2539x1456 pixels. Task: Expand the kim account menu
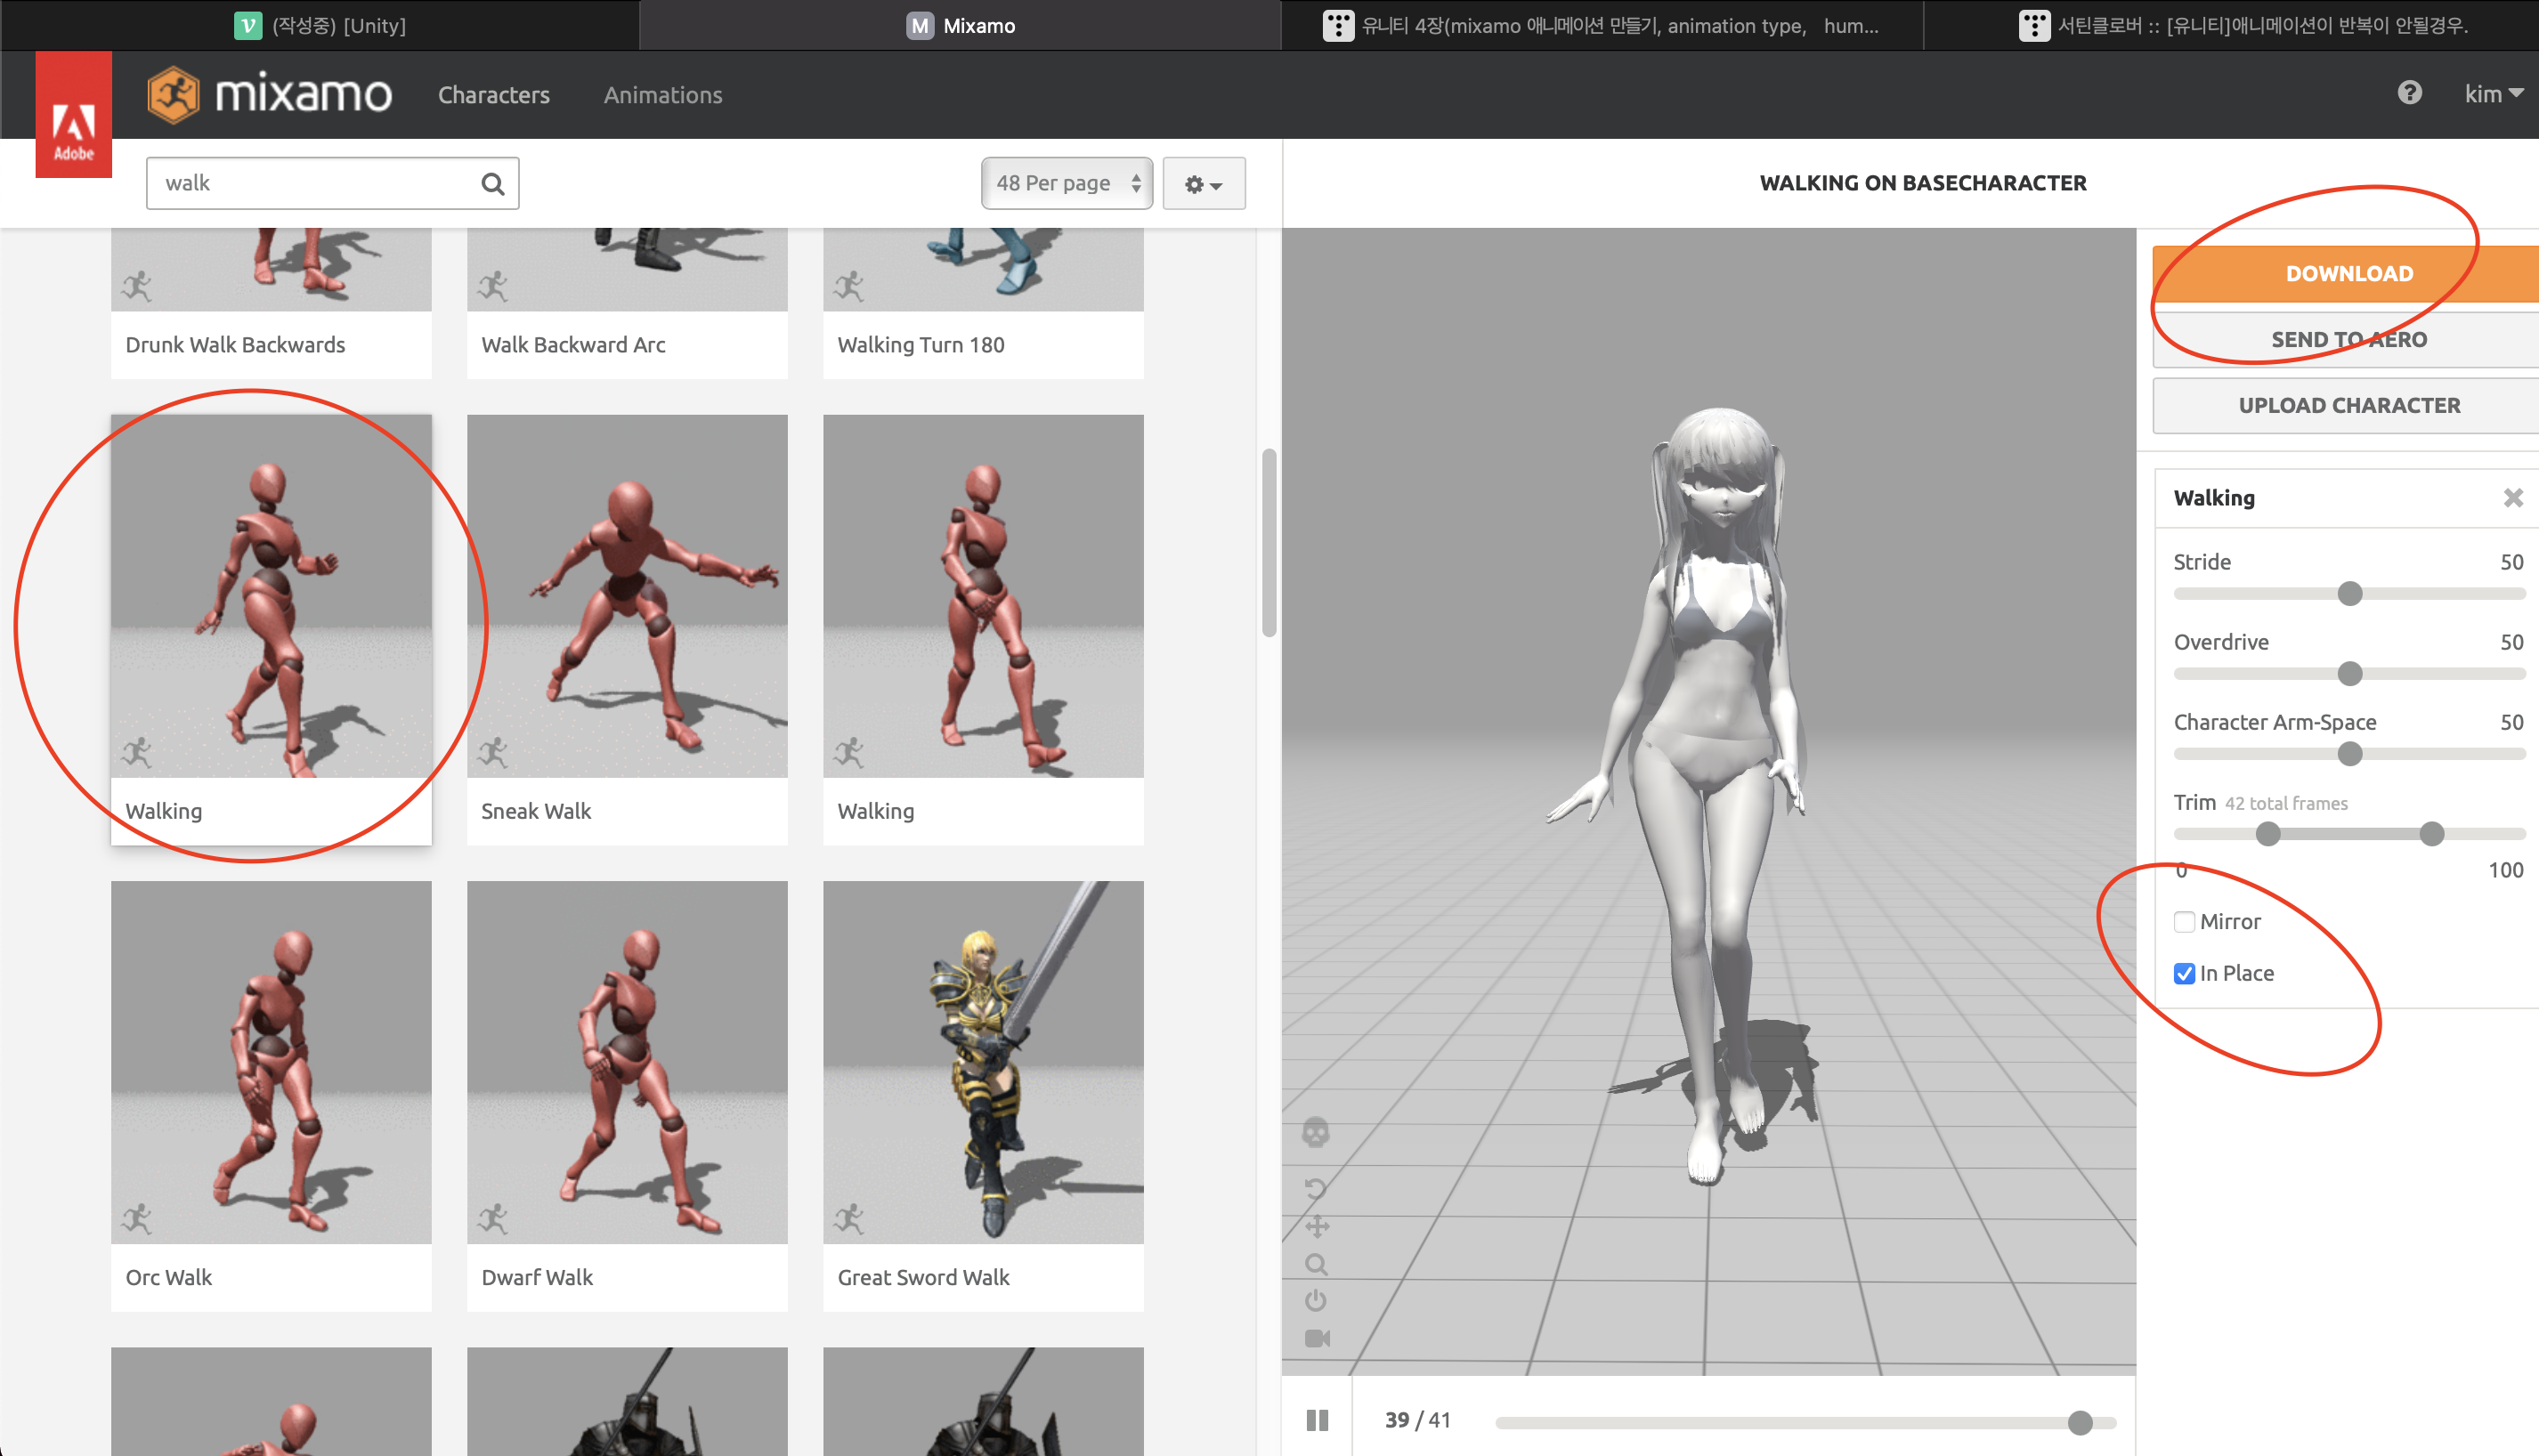point(2493,94)
